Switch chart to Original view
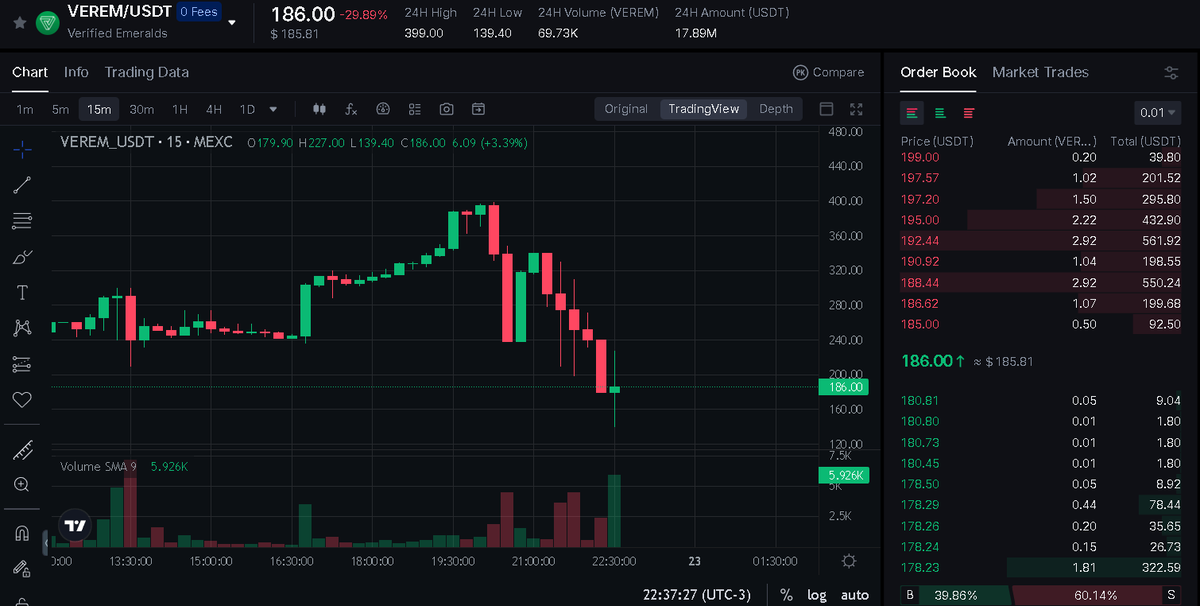The height and width of the screenshot is (606, 1200). tap(627, 109)
